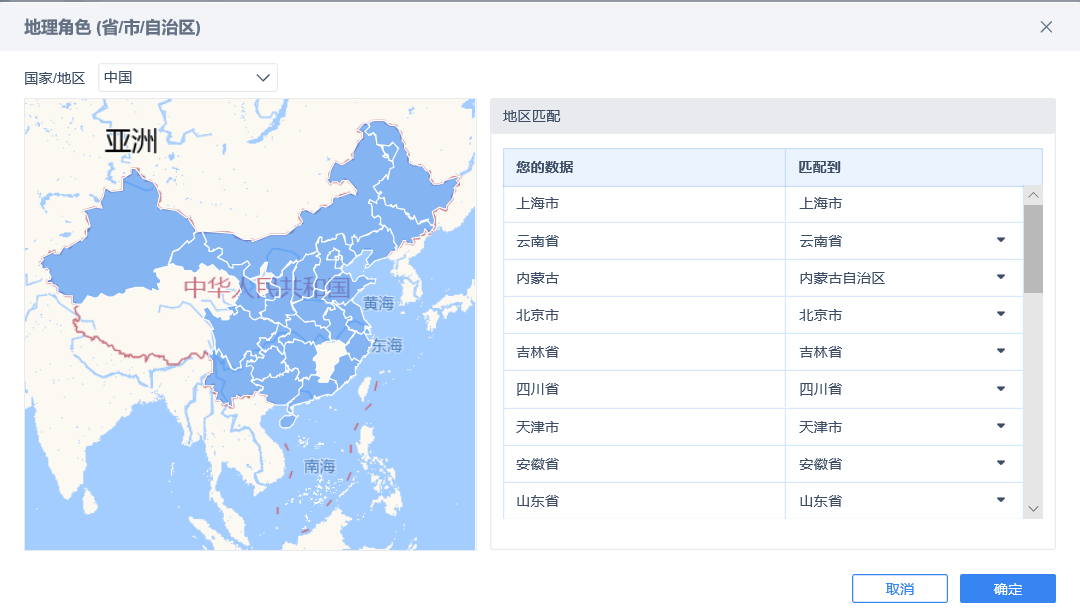Click the 匹配到 column header
Image resolution: width=1080 pixels, height=614 pixels.
[820, 167]
